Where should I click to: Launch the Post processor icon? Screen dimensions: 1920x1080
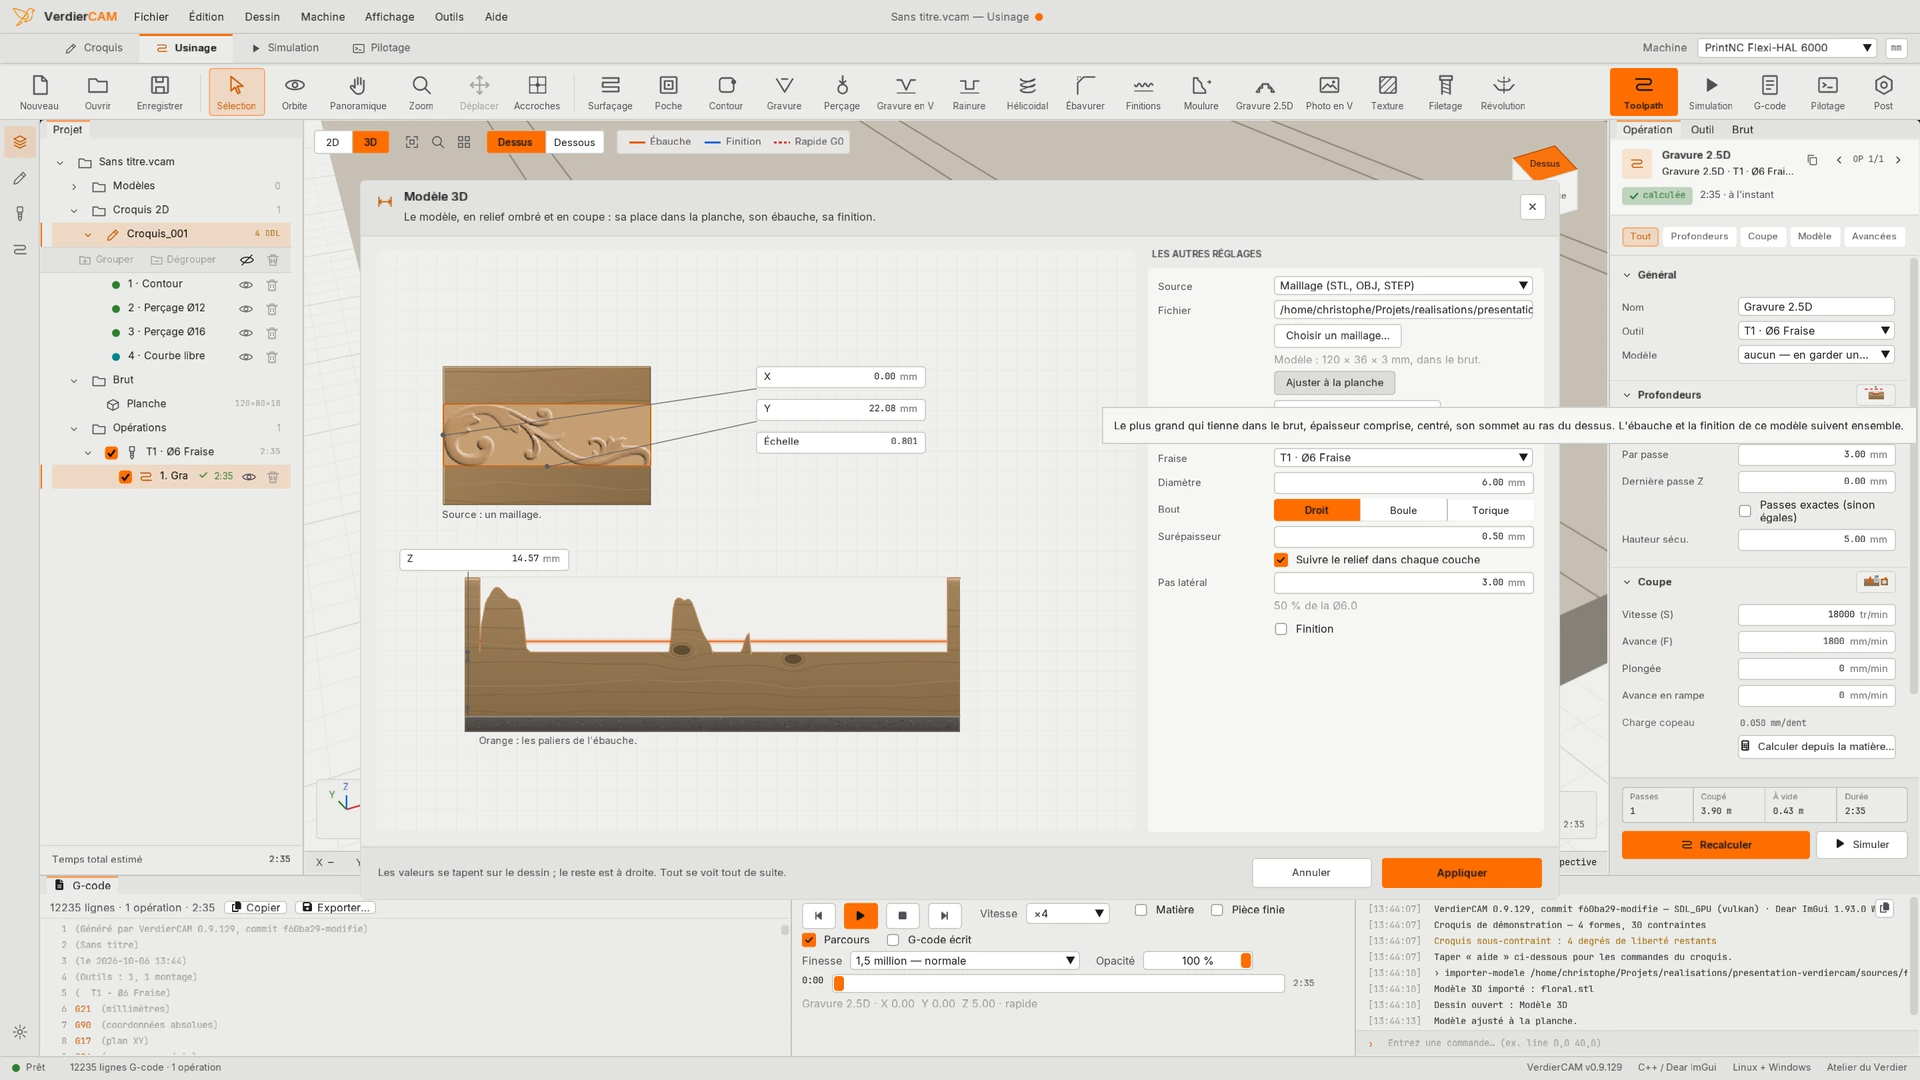click(1883, 92)
